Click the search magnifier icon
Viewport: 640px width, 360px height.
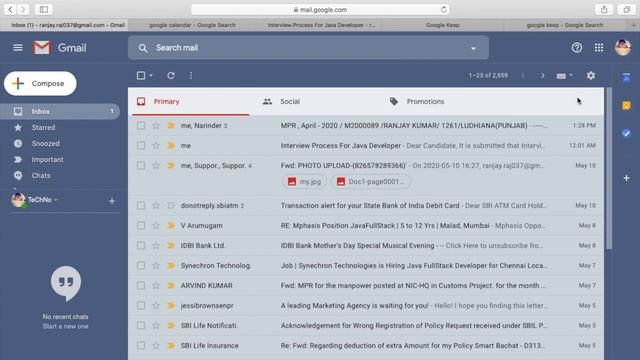point(142,48)
